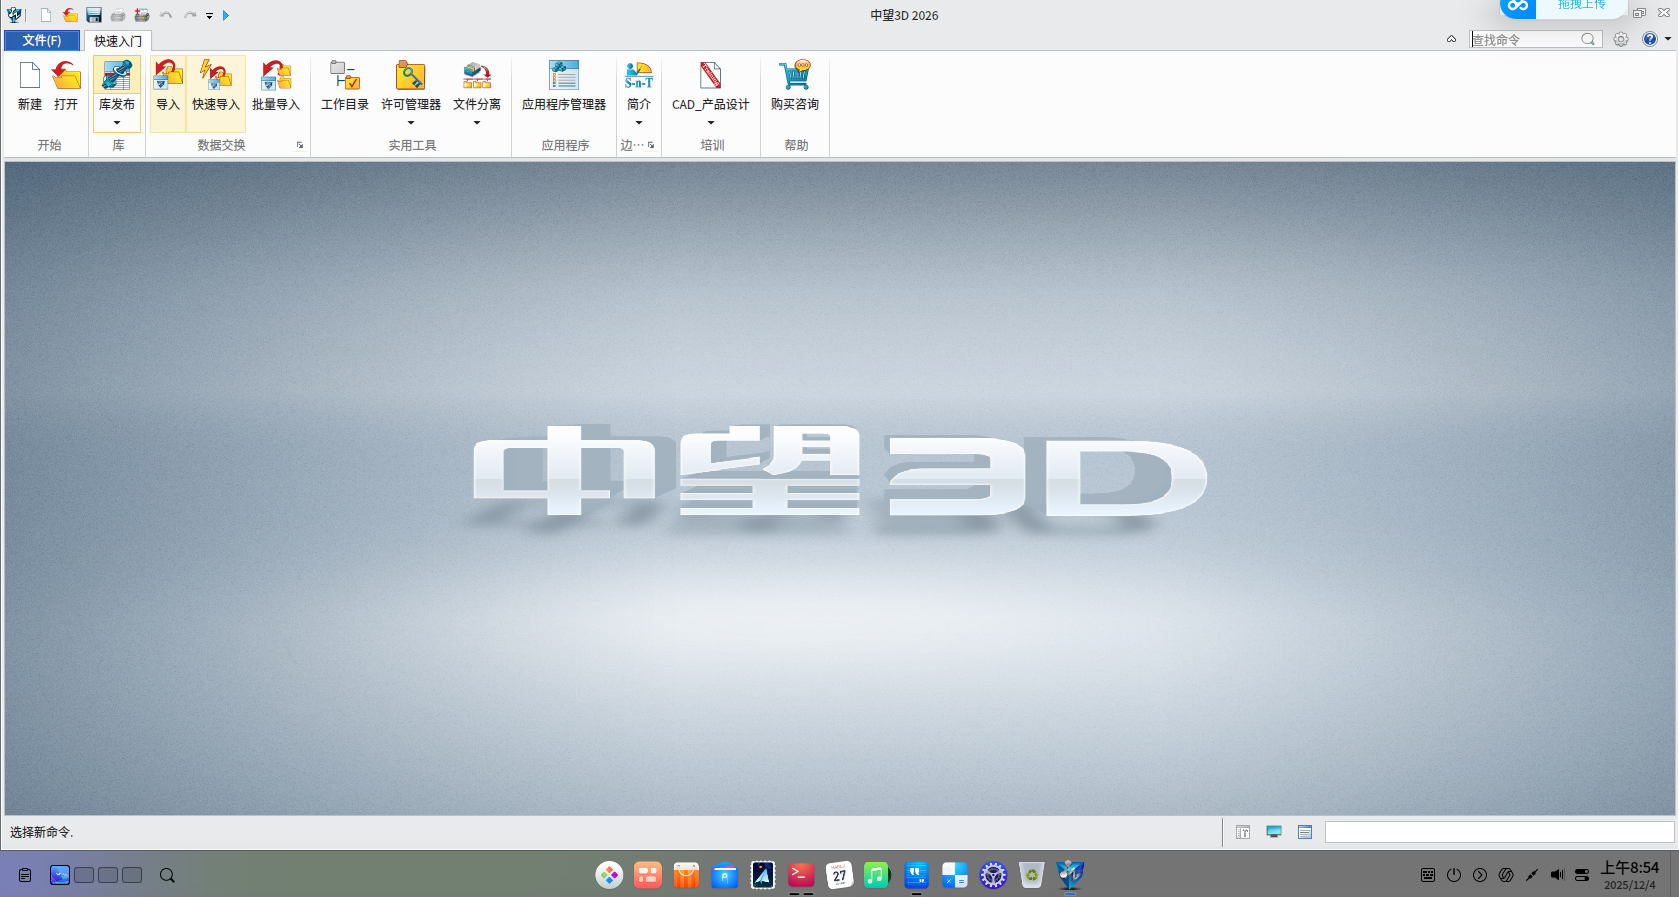
Task: Open the music app in the dock
Action: pyautogui.click(x=877, y=876)
